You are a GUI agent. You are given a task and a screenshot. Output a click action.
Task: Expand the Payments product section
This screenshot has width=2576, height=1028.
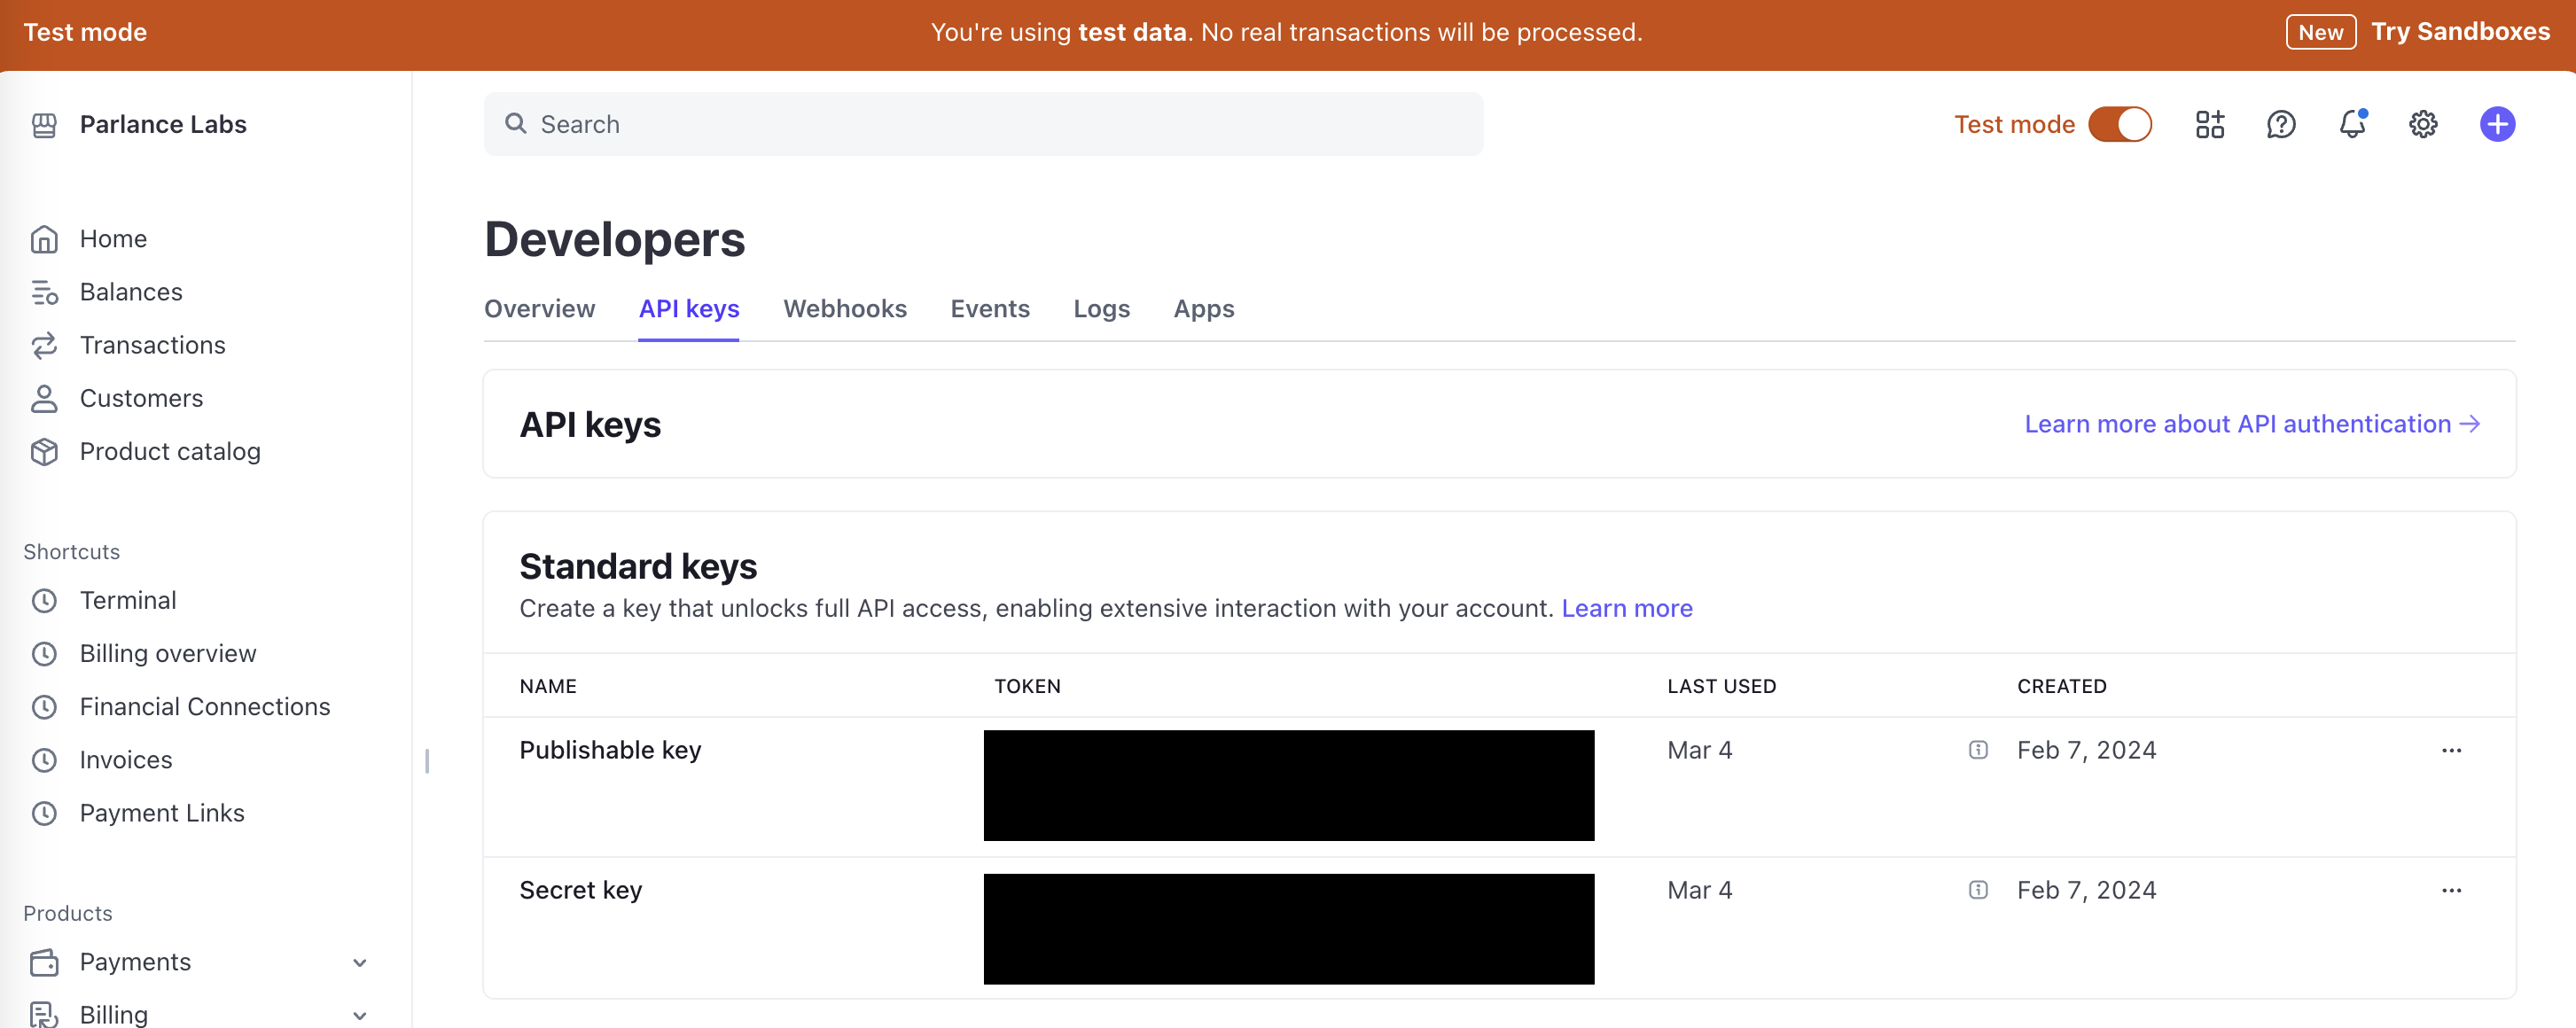[360, 962]
